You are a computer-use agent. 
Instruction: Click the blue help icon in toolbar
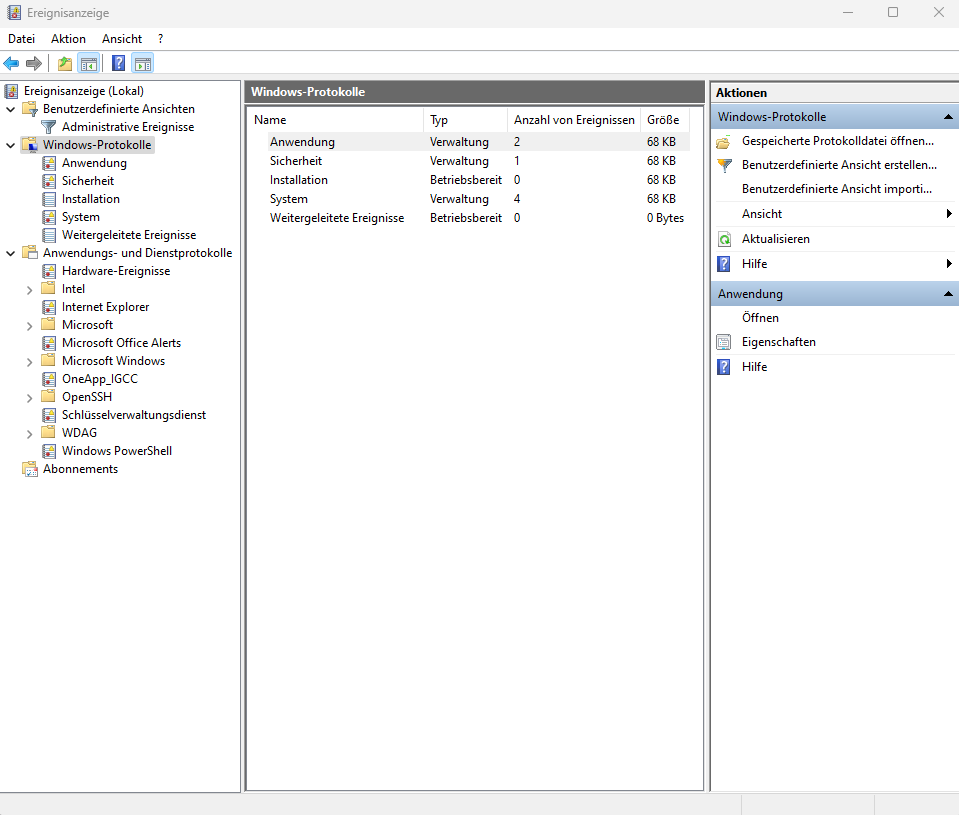point(118,64)
